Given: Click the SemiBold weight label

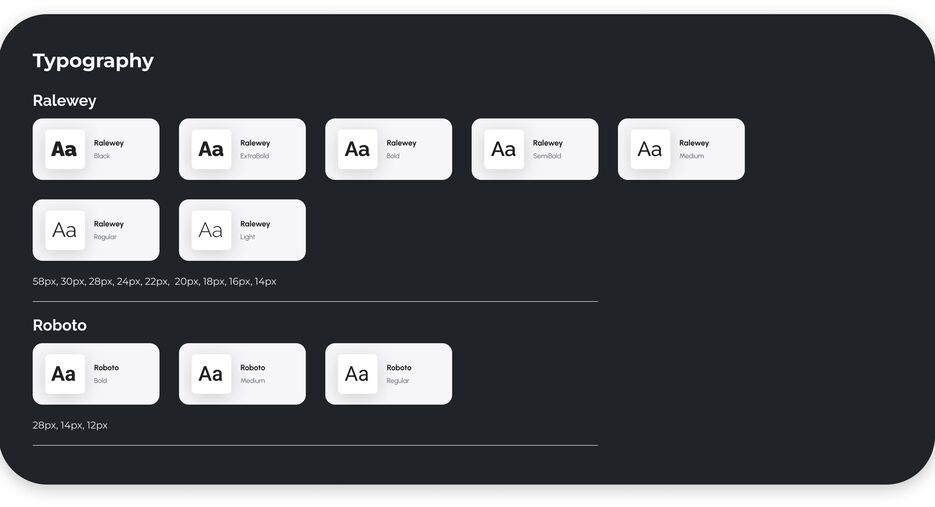Looking at the screenshot, I should click(547, 156).
